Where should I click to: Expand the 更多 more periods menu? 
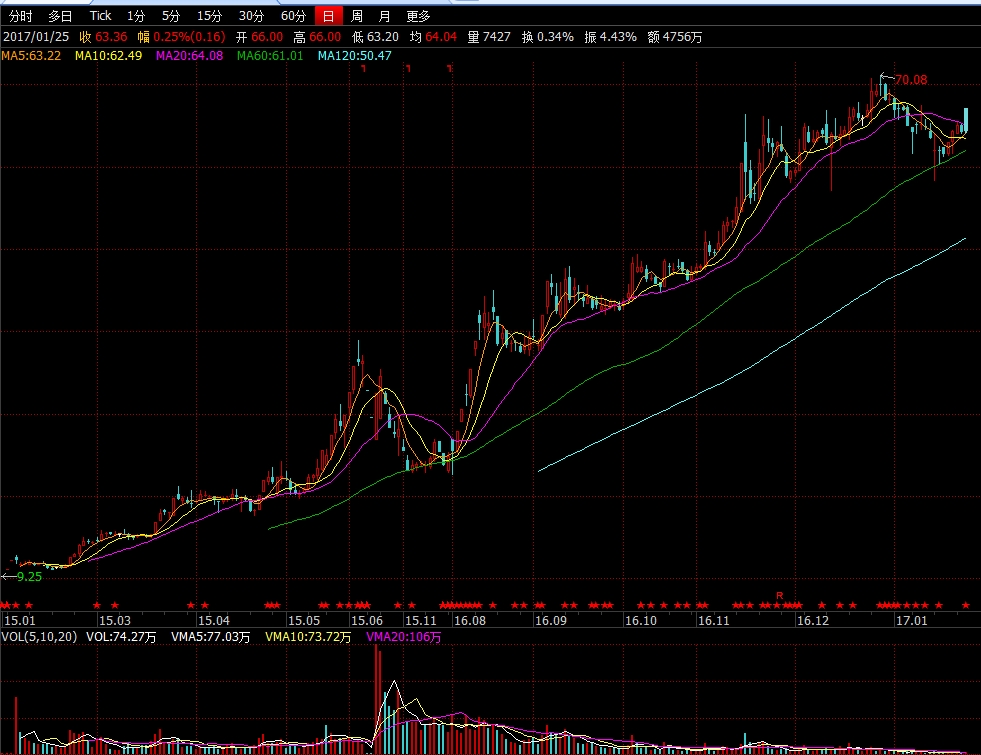coord(419,16)
